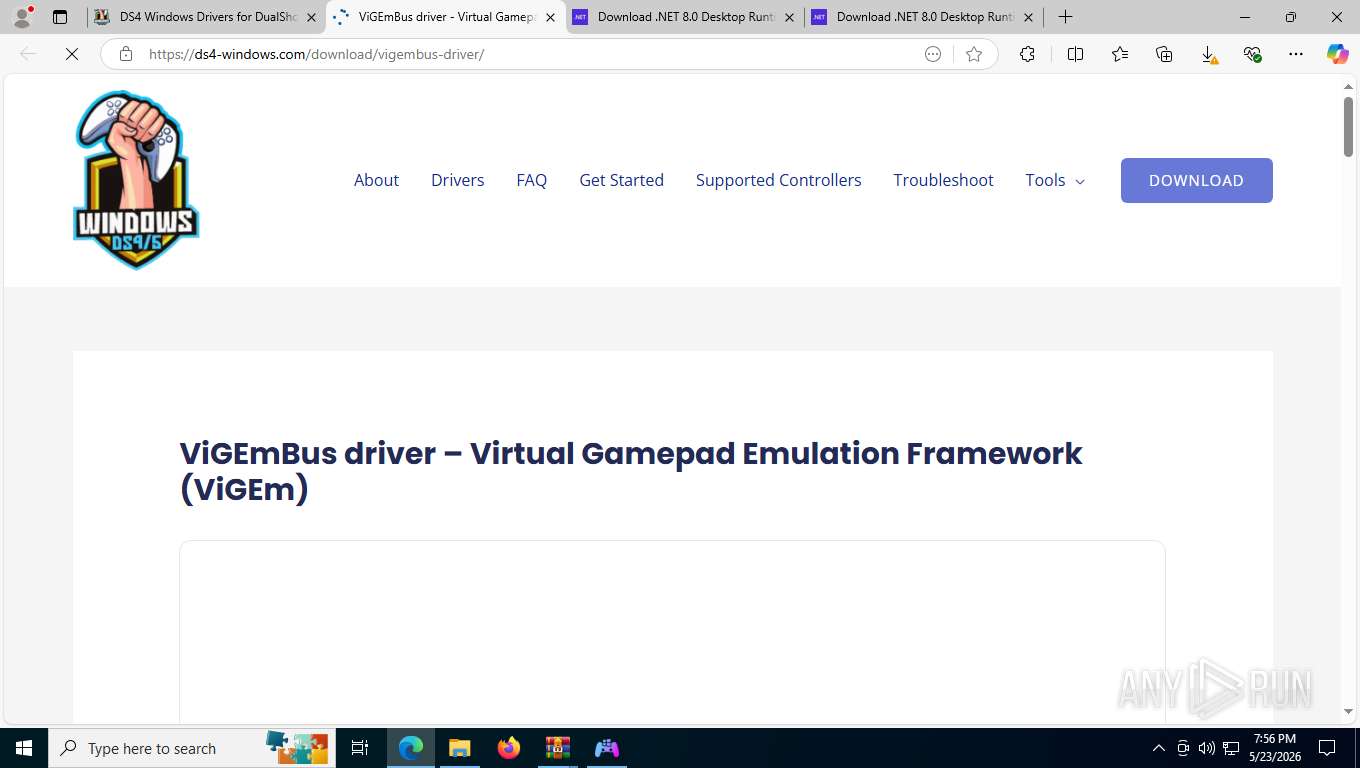Close the first .NET 8.0 Runtime tab
The height and width of the screenshot is (768, 1360).
pyautogui.click(x=789, y=17)
